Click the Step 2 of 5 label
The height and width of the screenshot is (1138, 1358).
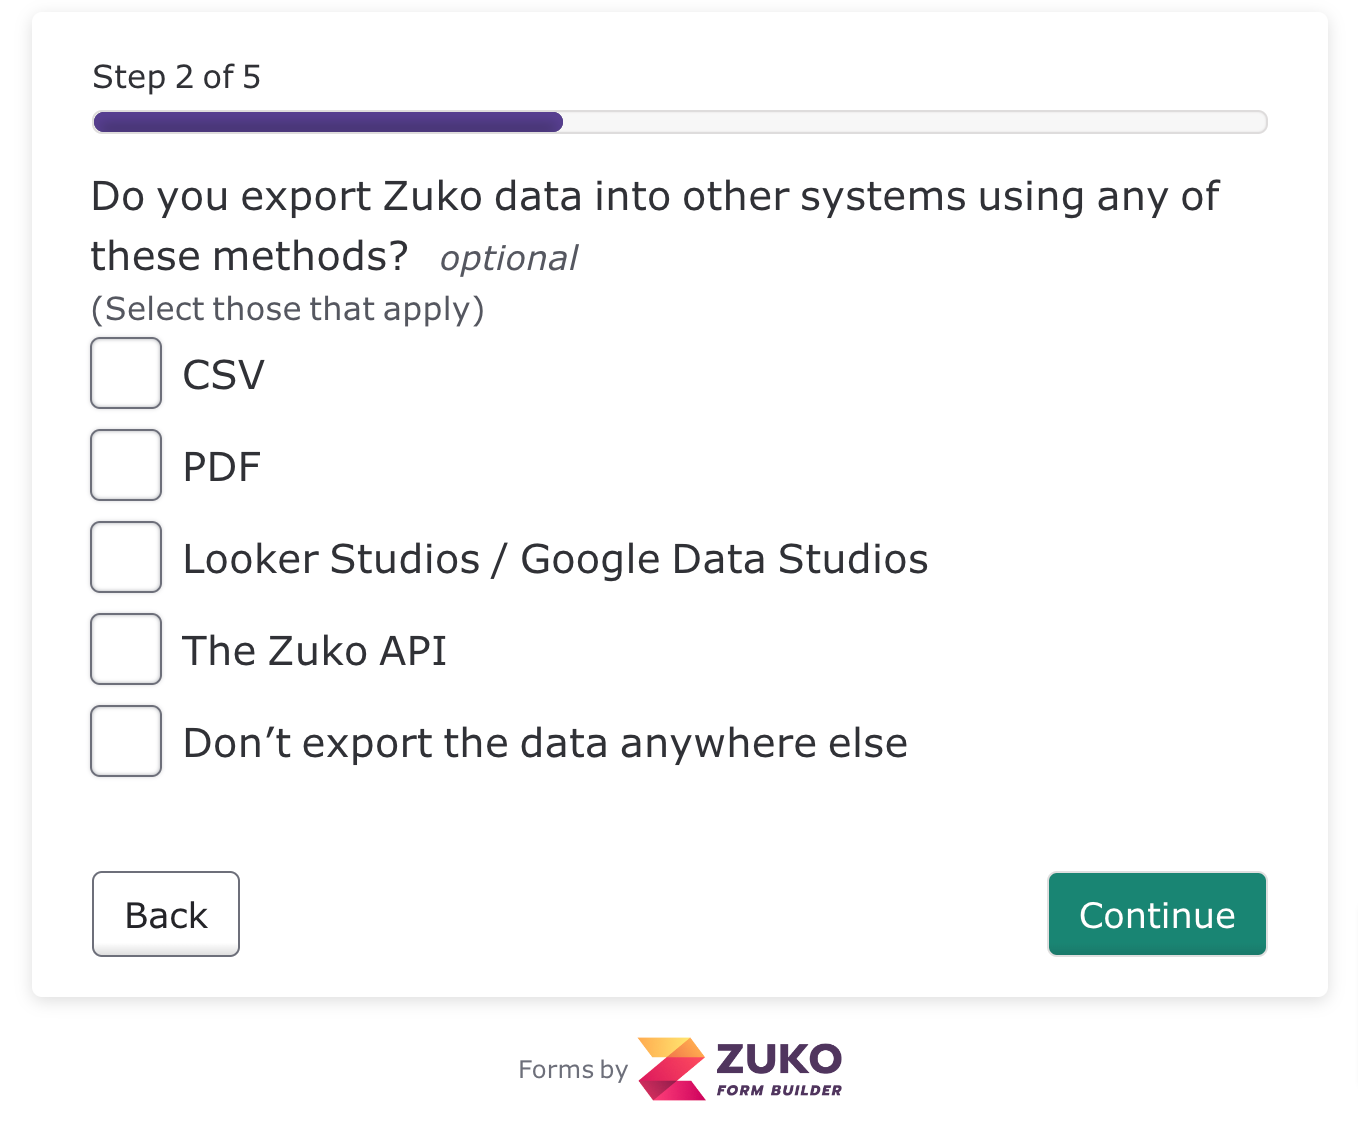[x=176, y=76]
